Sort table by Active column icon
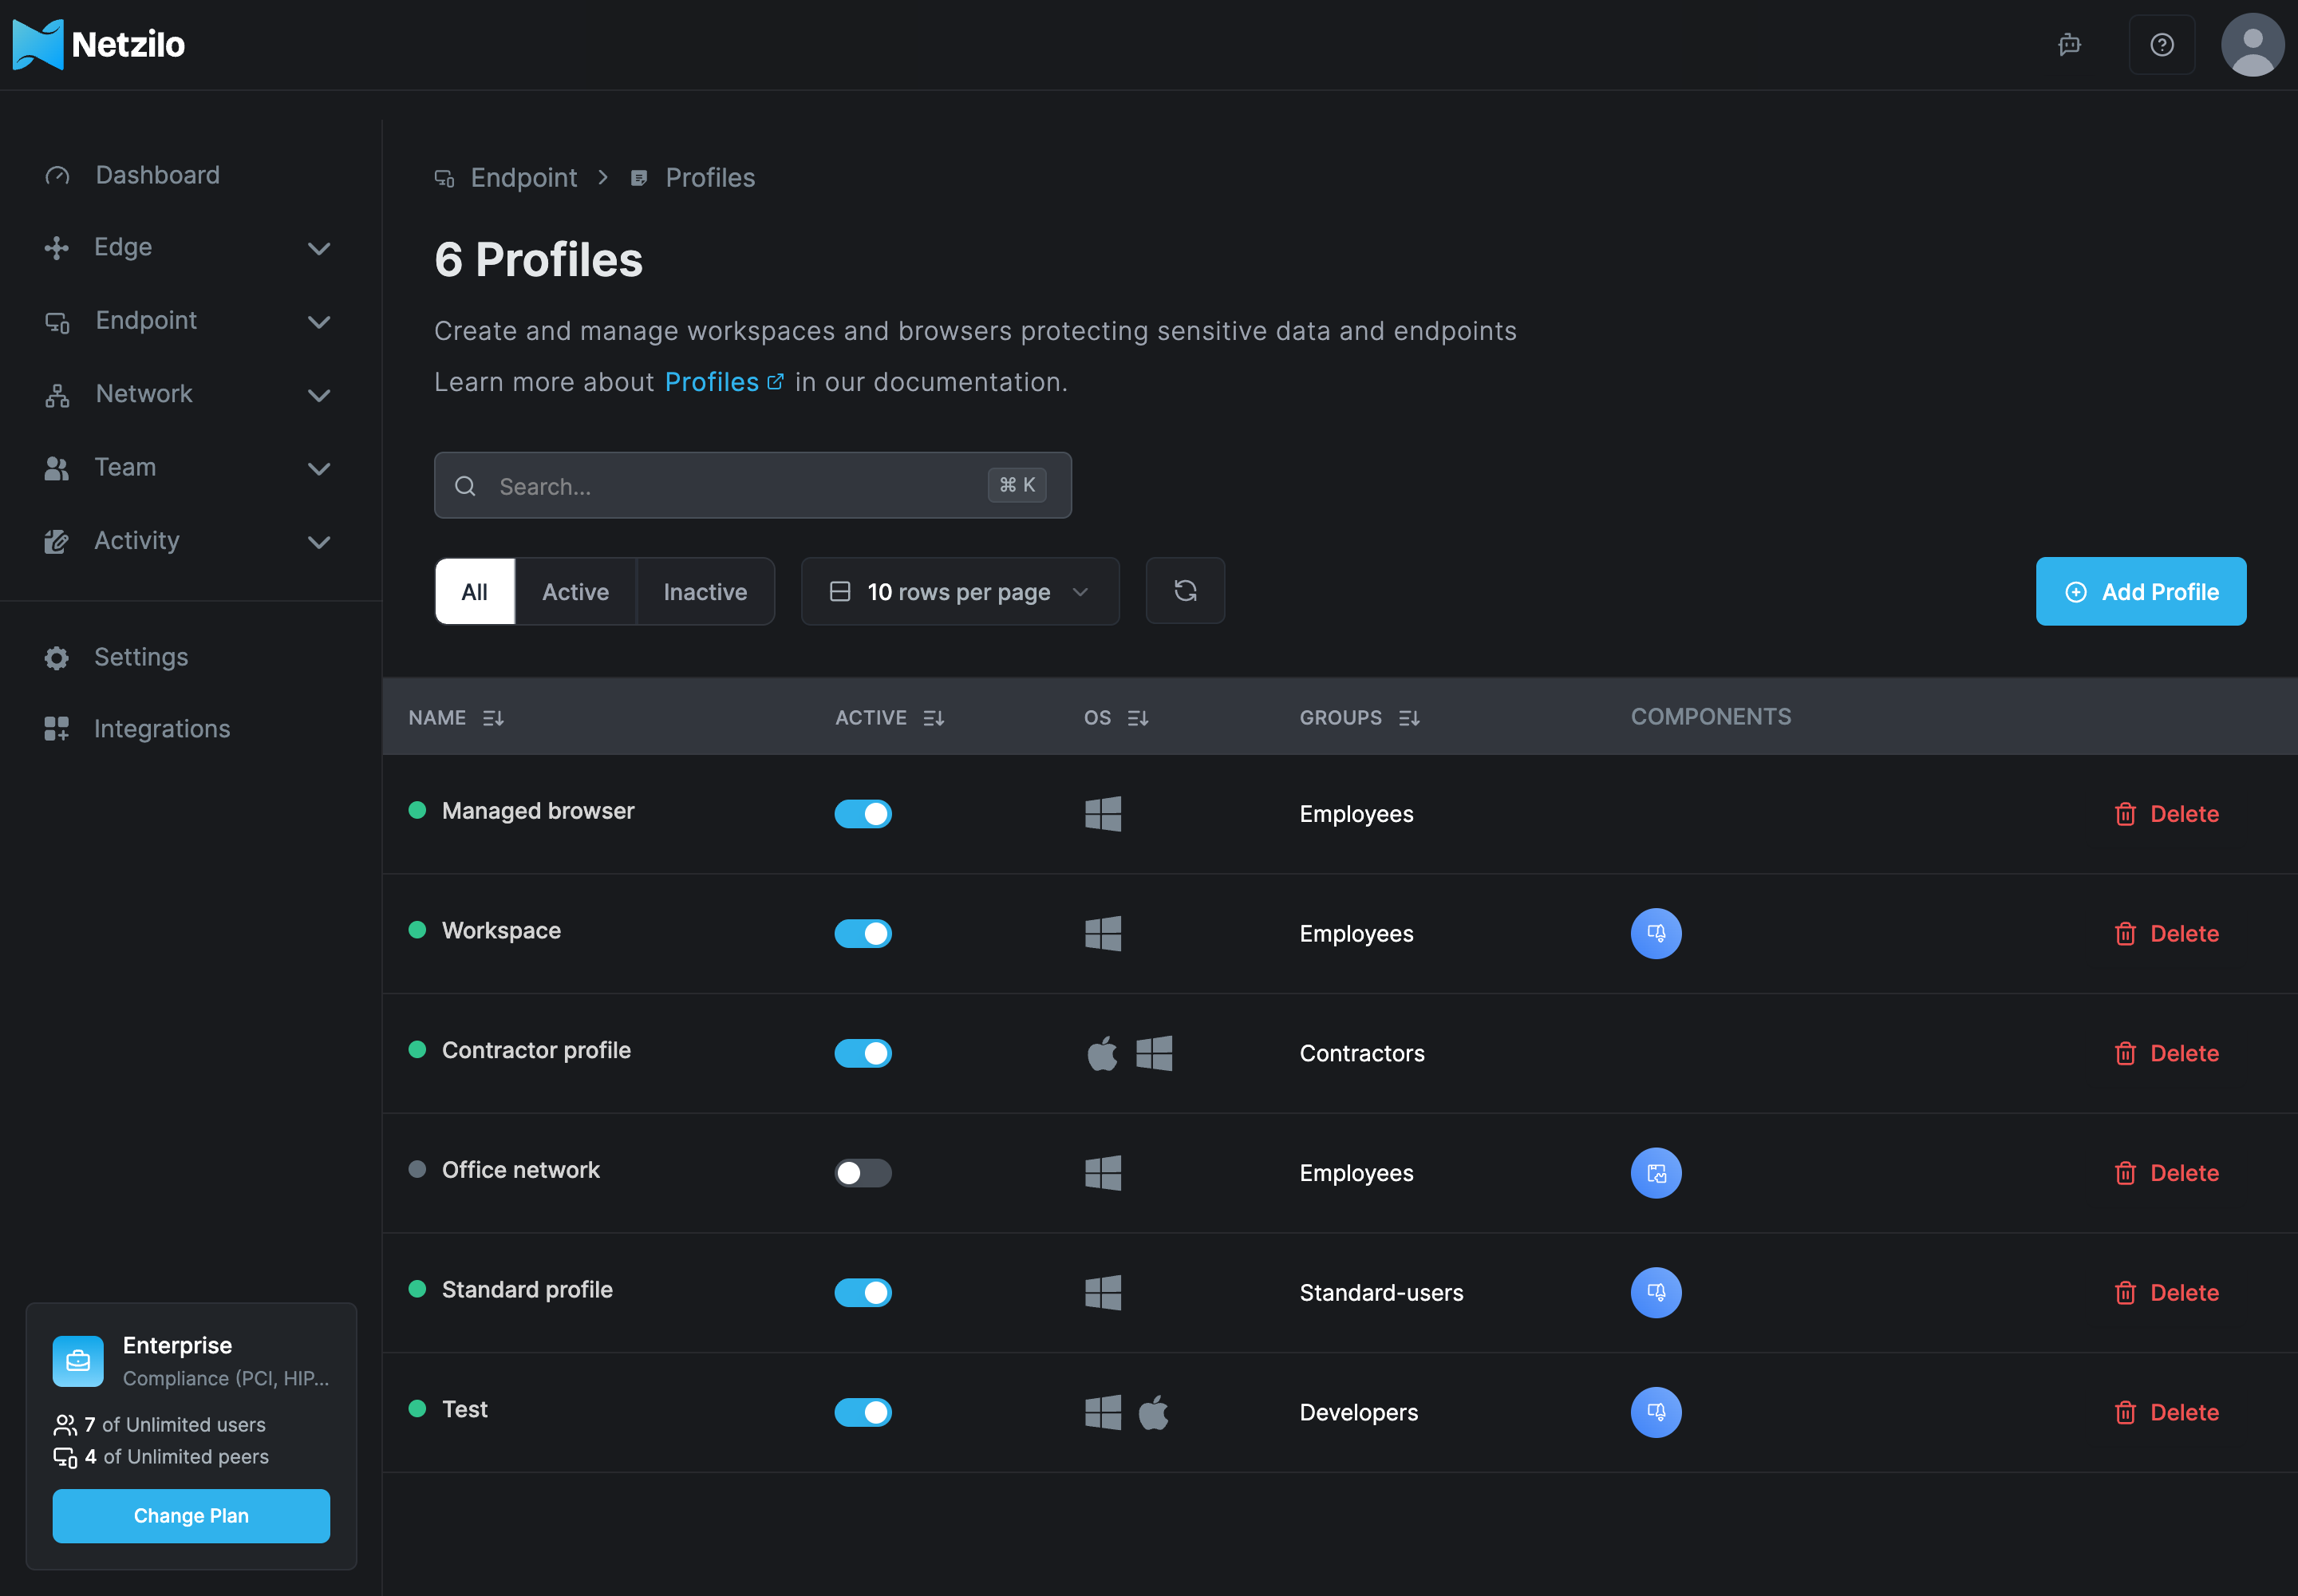The image size is (2298, 1596). 933,718
